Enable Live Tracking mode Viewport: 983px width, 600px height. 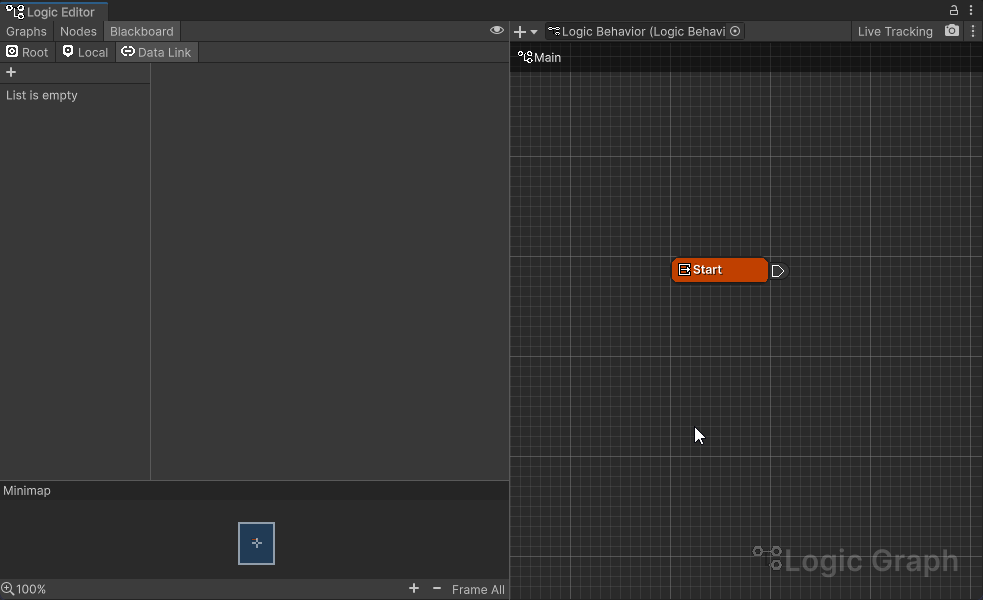(895, 31)
